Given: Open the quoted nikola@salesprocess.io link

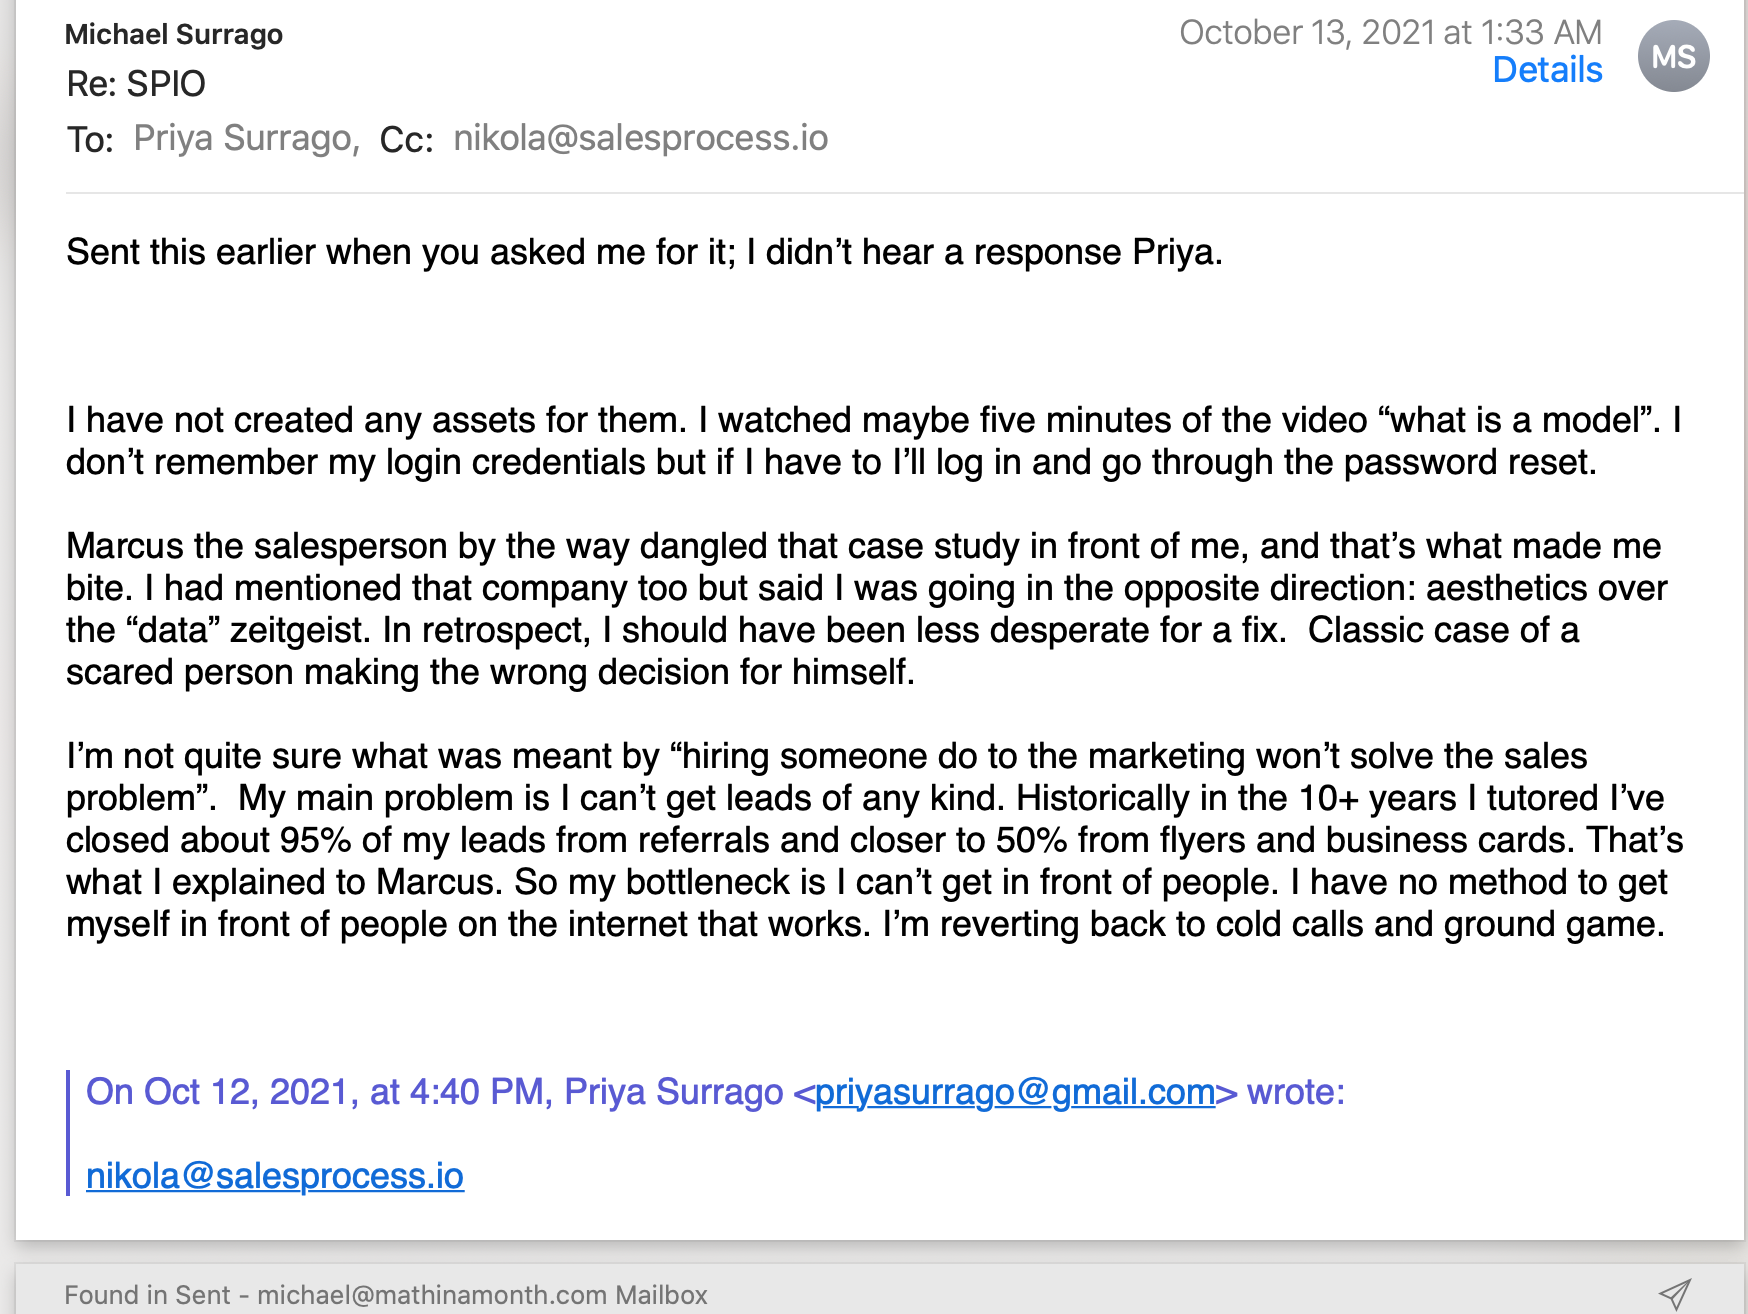Looking at the screenshot, I should click(x=275, y=1176).
